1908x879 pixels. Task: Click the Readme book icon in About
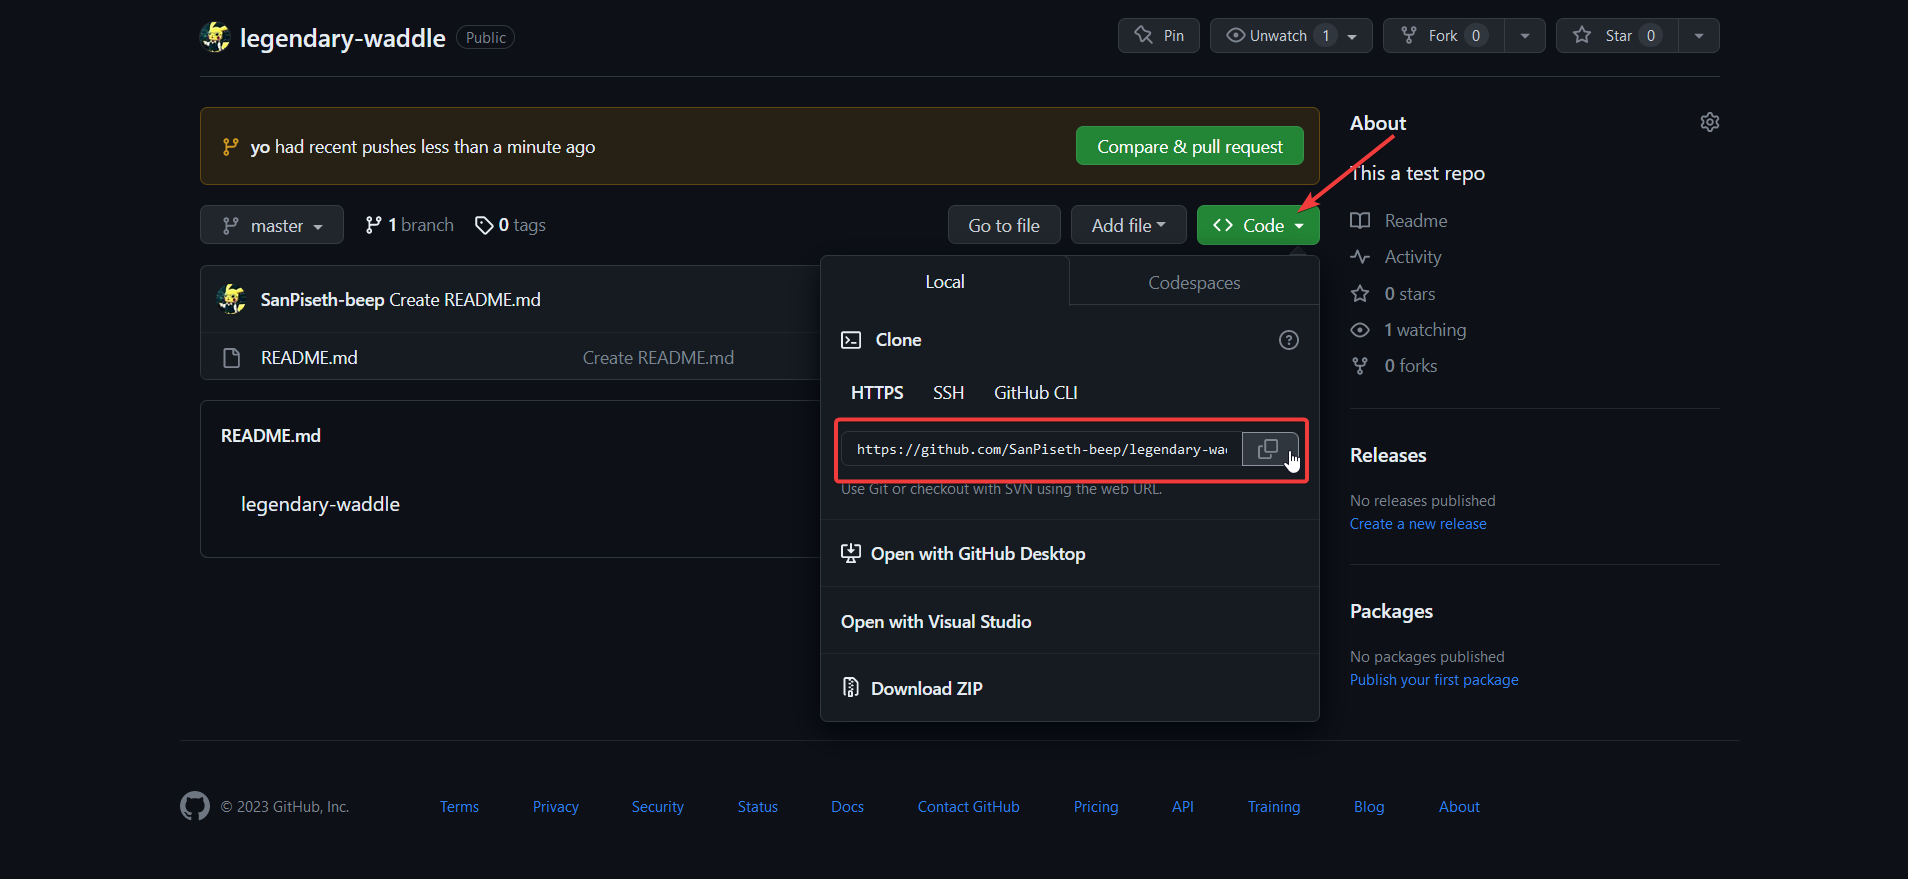[1360, 221]
